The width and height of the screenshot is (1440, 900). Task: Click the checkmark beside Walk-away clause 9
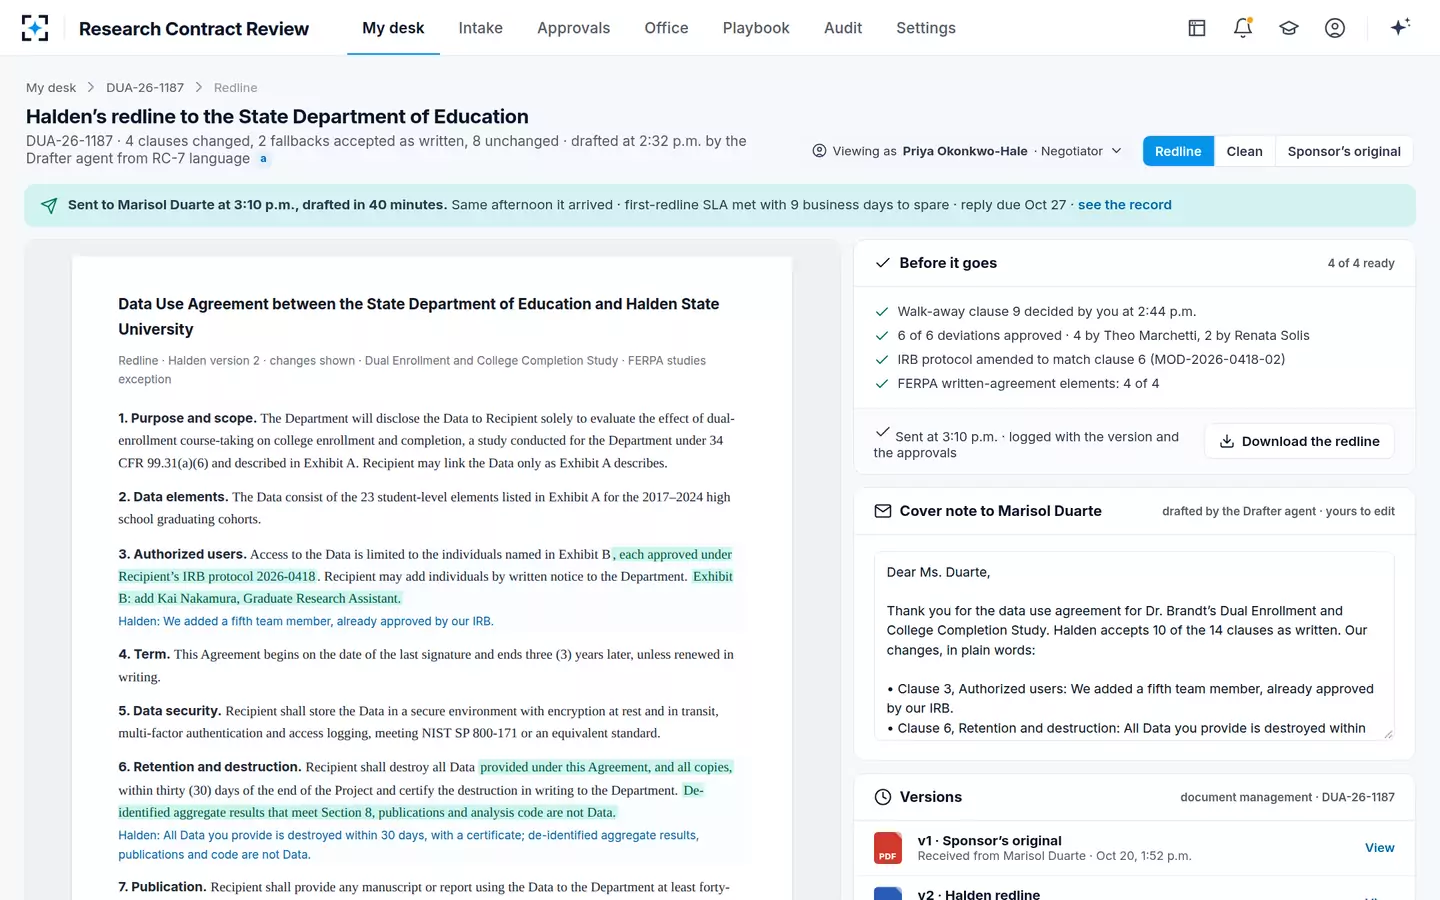[882, 312]
